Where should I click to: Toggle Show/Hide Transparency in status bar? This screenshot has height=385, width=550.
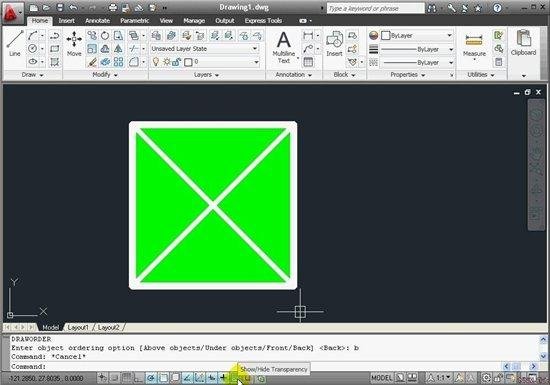pyautogui.click(x=234, y=379)
